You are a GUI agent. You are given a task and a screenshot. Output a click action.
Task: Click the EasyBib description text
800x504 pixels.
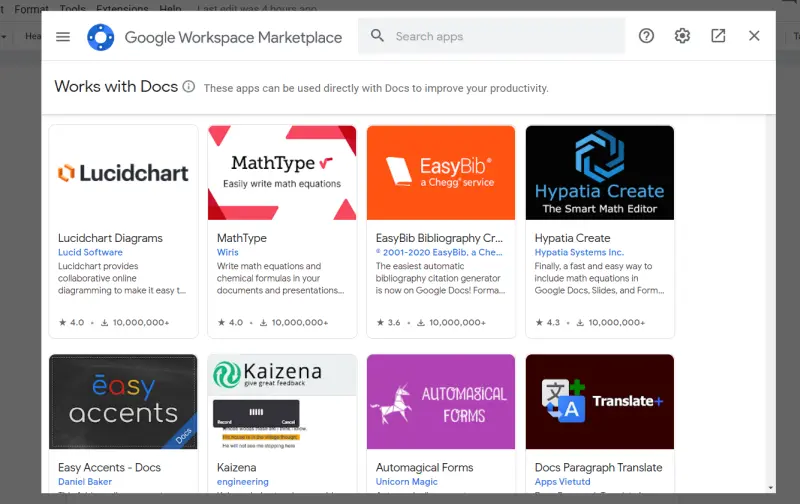coord(440,278)
